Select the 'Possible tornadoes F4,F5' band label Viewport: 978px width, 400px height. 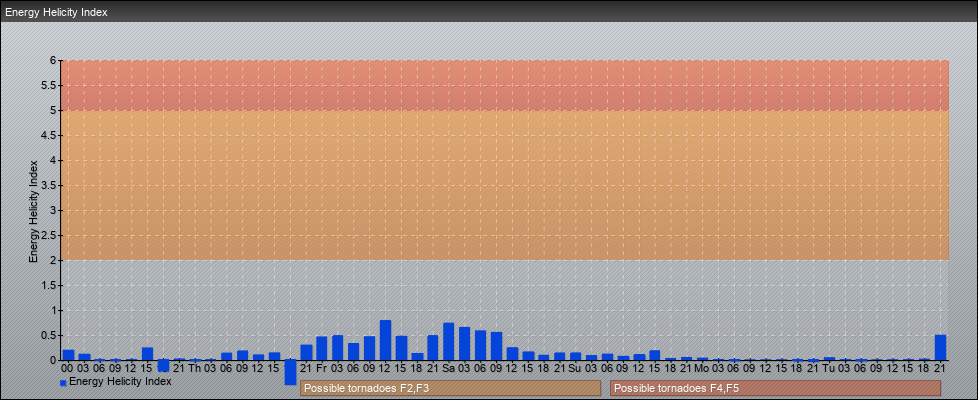click(775, 388)
